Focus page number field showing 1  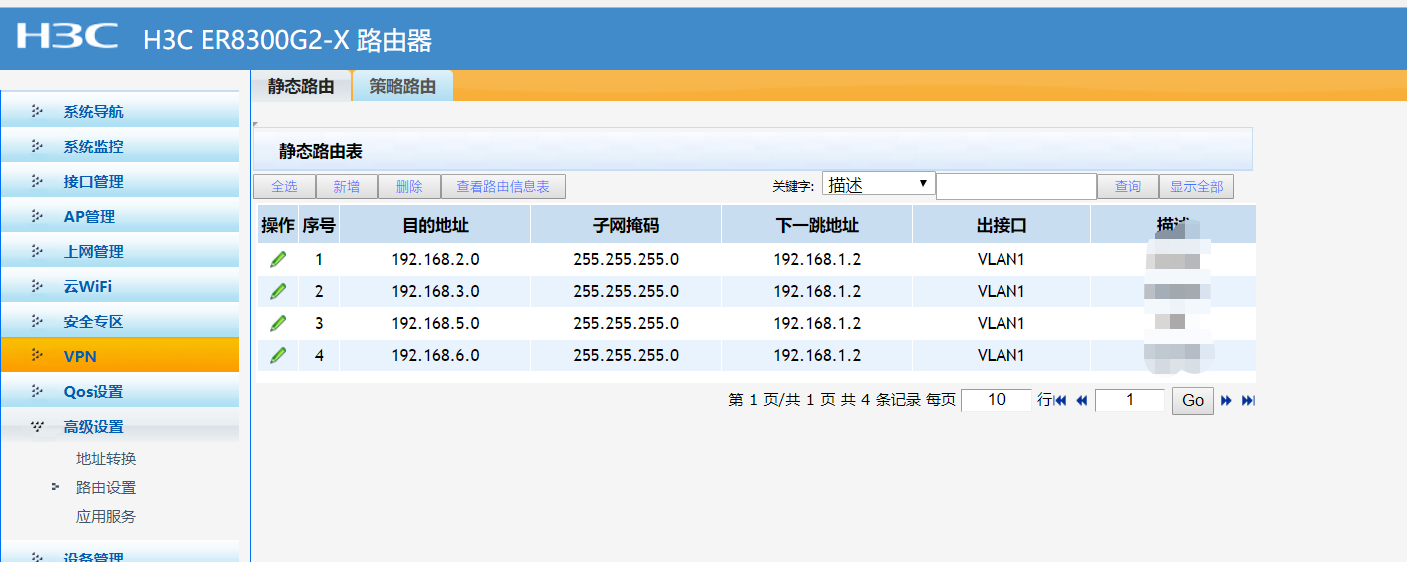1130,400
